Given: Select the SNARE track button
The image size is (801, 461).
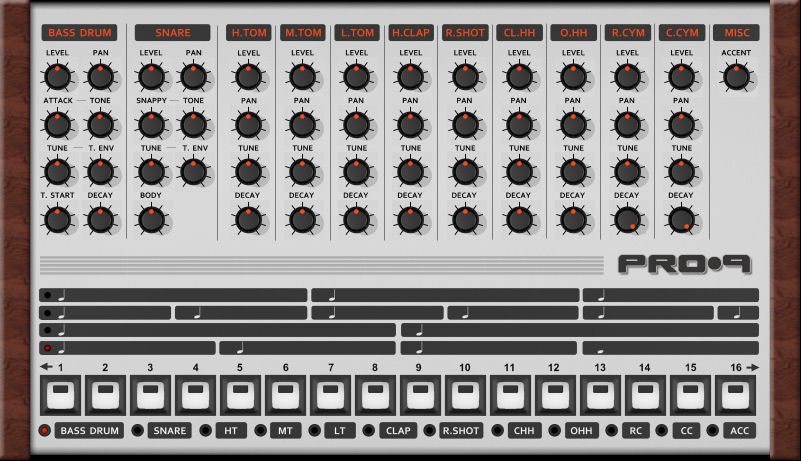Looking at the screenshot, I should click(170, 430).
